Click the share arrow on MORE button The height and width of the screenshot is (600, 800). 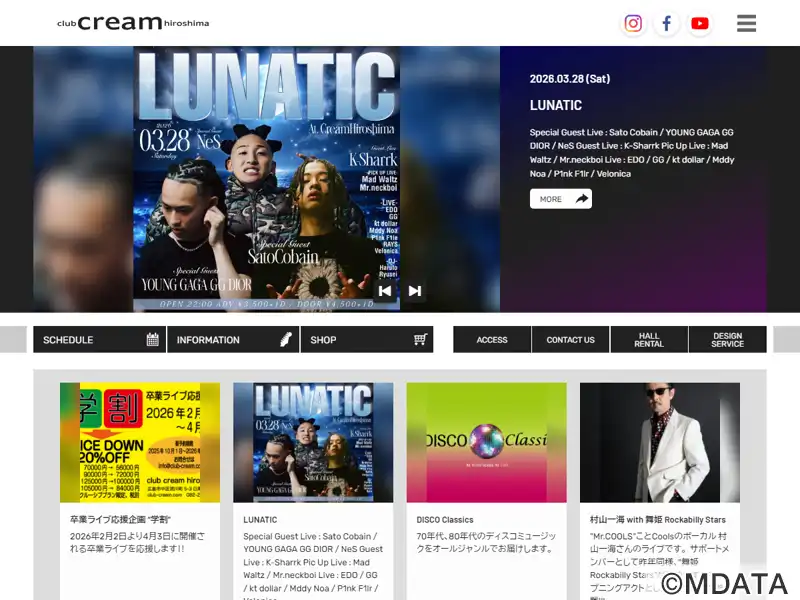tap(582, 199)
